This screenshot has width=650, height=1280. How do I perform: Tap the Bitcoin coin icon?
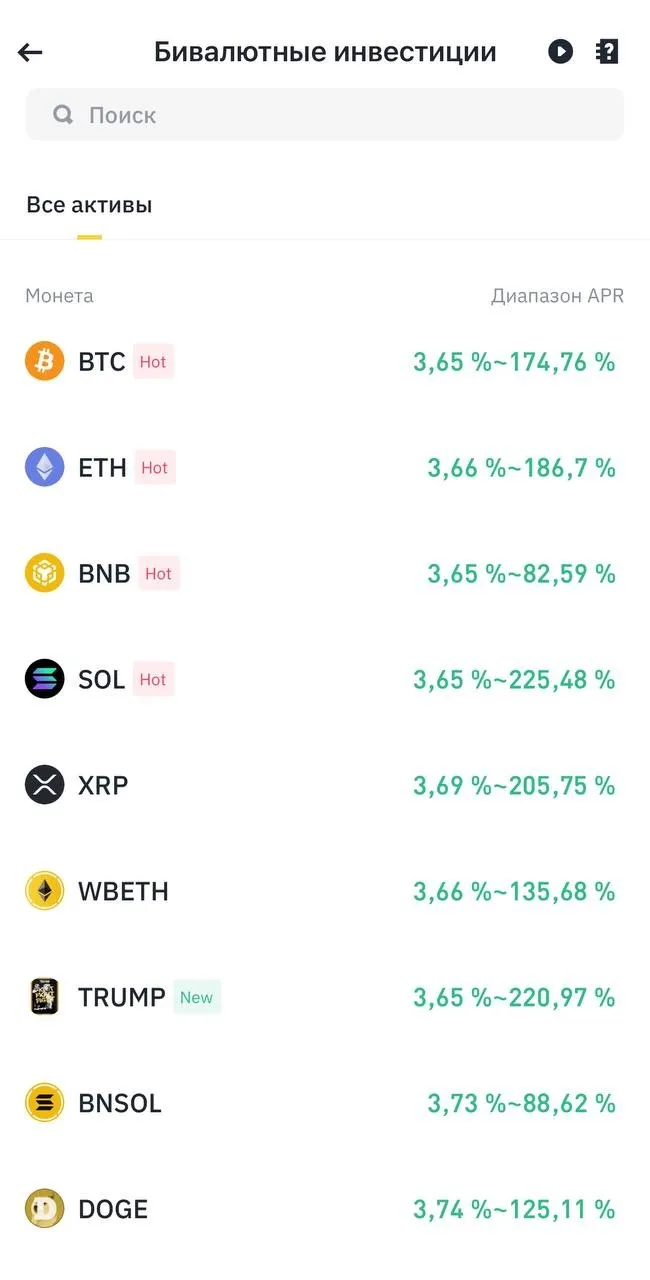[44, 361]
